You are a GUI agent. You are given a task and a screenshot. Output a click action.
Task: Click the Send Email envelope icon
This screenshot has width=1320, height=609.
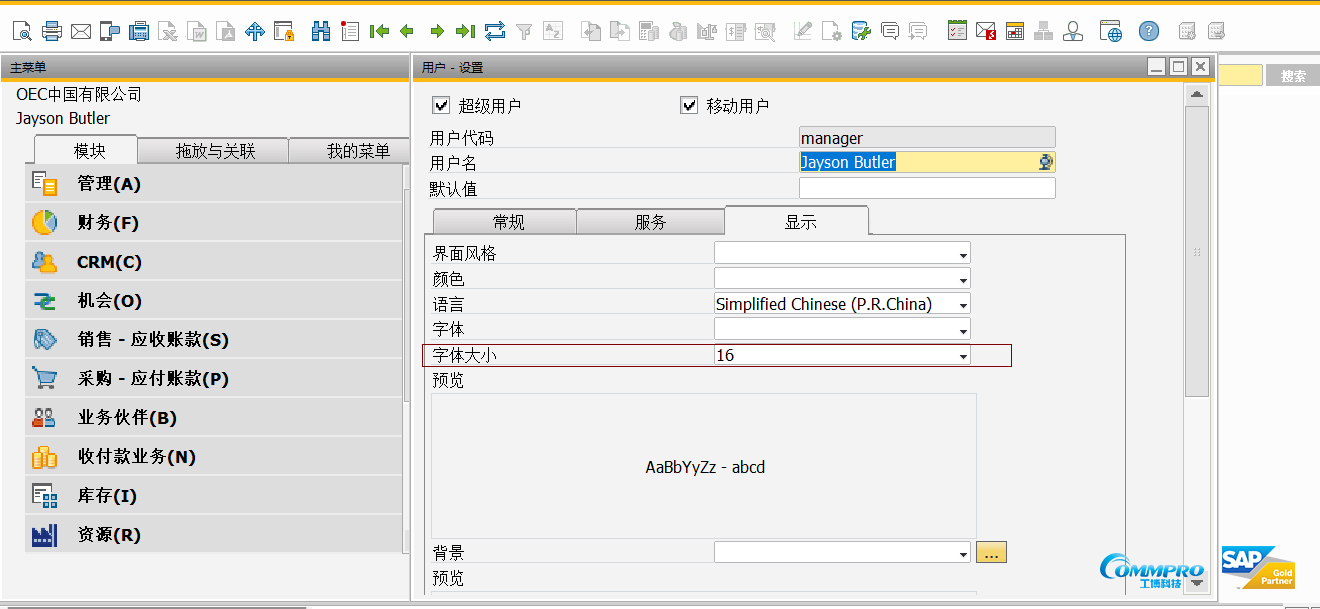[81, 31]
